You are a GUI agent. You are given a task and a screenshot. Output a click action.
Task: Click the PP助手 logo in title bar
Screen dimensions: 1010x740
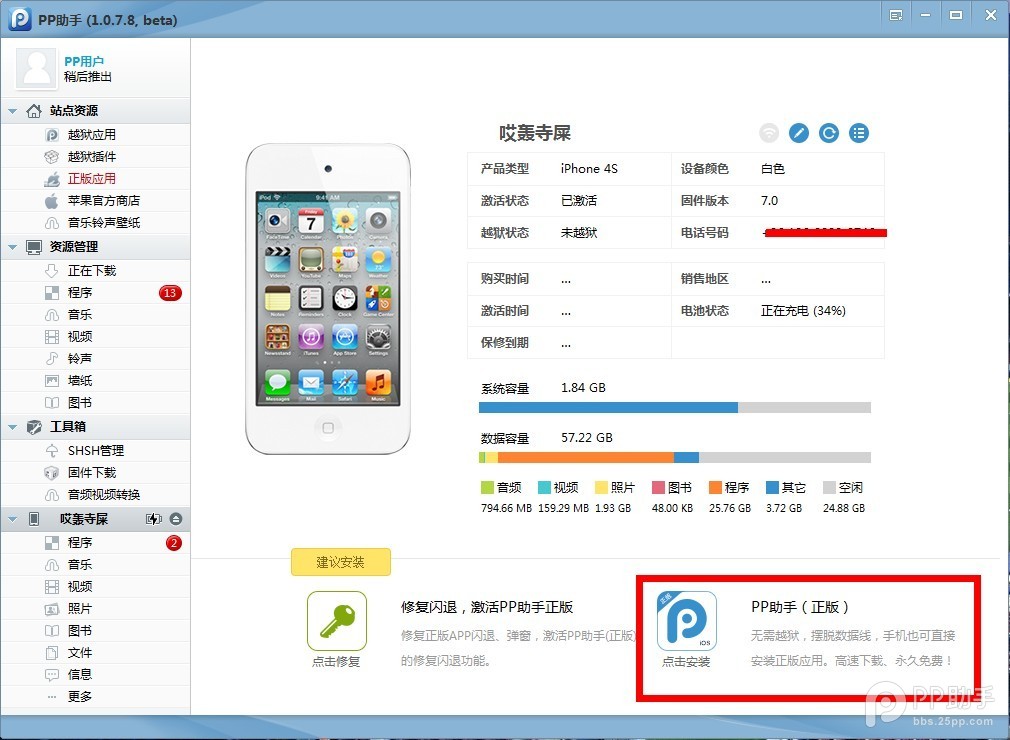[x=20, y=19]
